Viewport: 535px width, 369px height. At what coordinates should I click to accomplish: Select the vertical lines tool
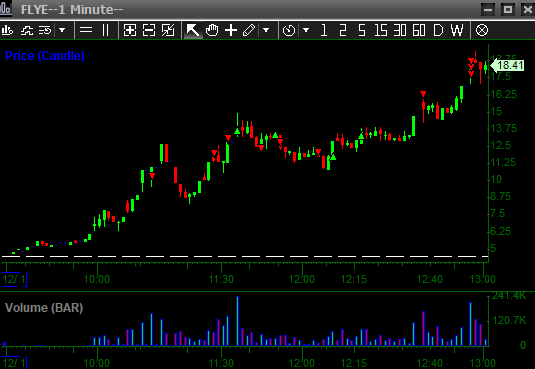pyautogui.click(x=105, y=30)
